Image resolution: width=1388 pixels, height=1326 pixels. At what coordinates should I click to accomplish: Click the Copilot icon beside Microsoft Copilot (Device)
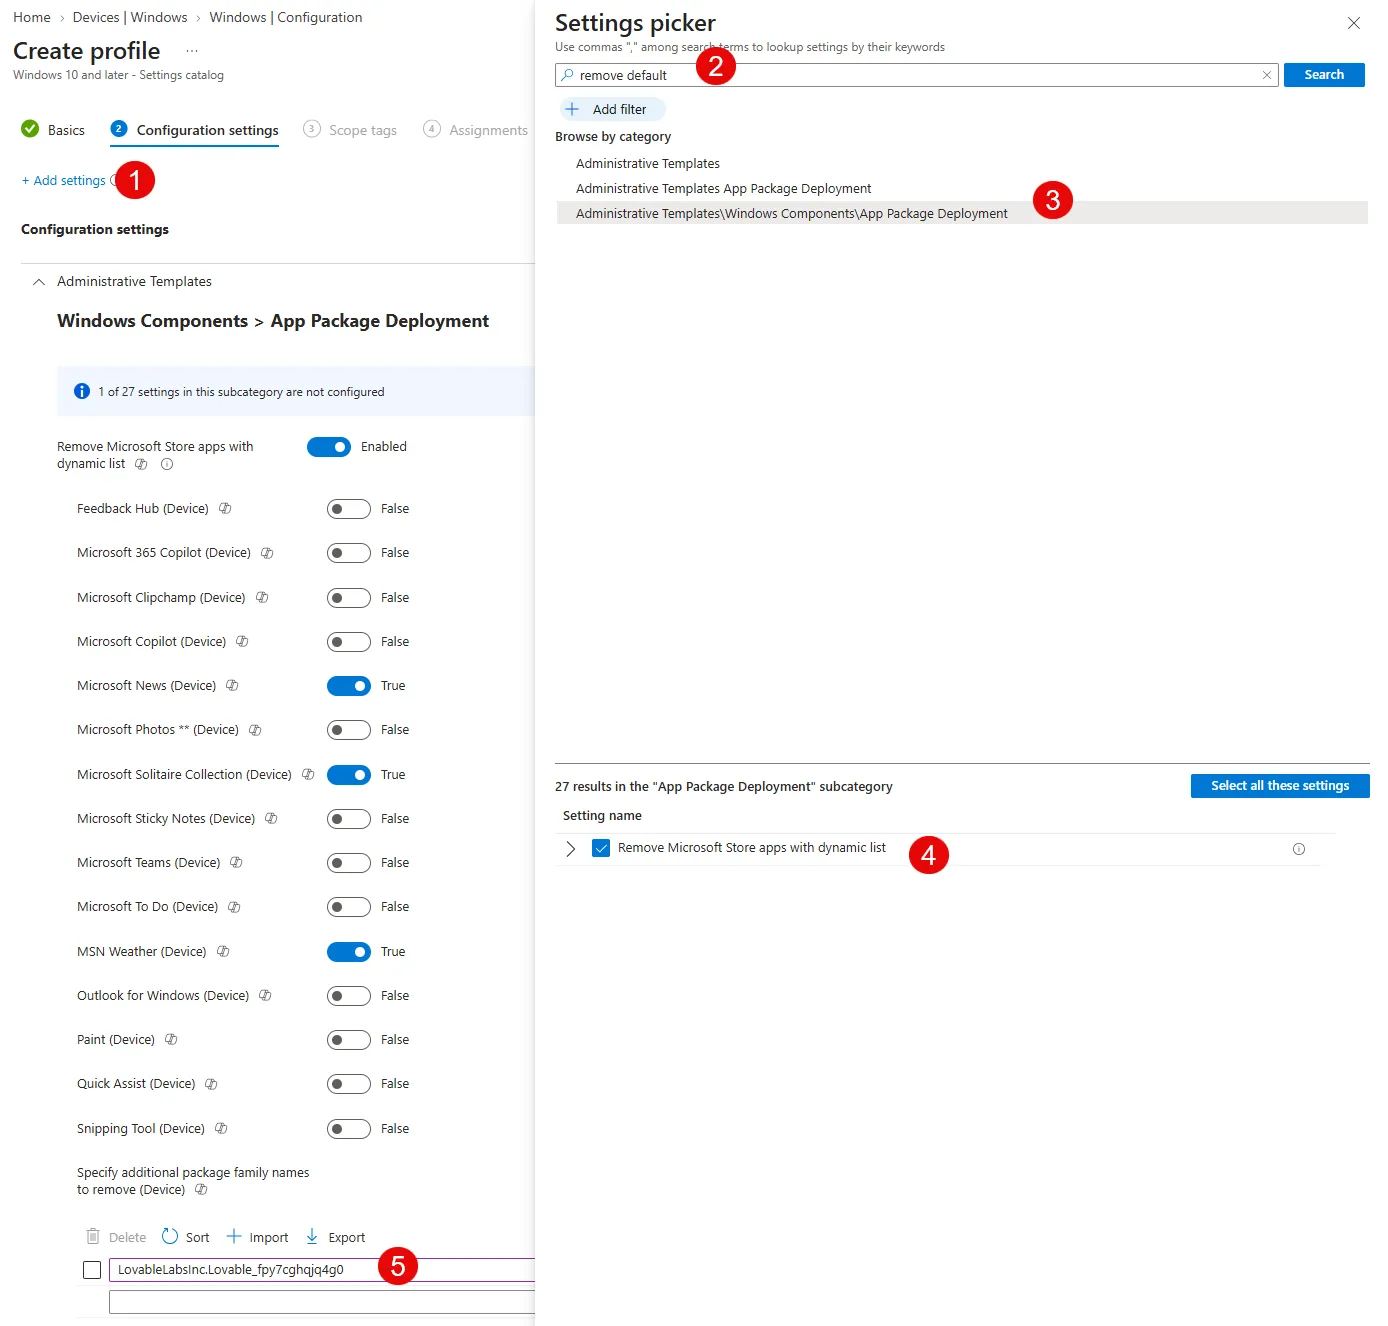point(242,642)
